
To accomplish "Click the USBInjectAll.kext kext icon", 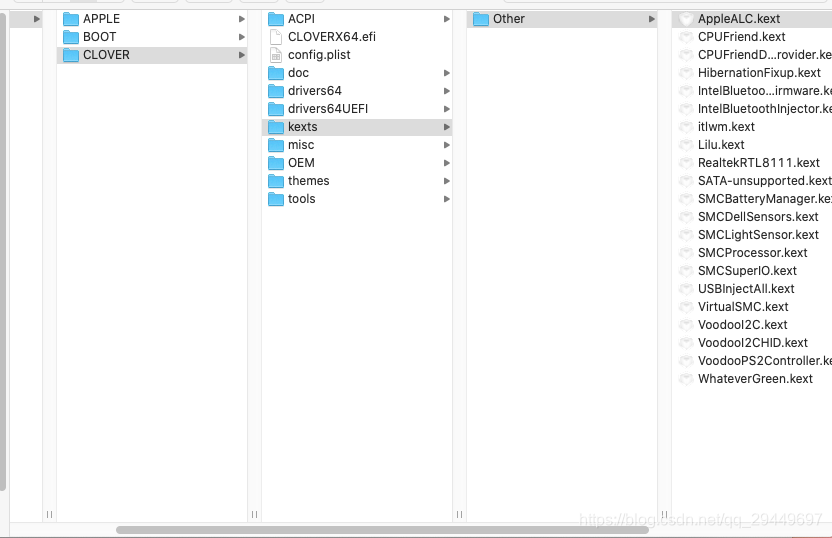I will [686, 289].
